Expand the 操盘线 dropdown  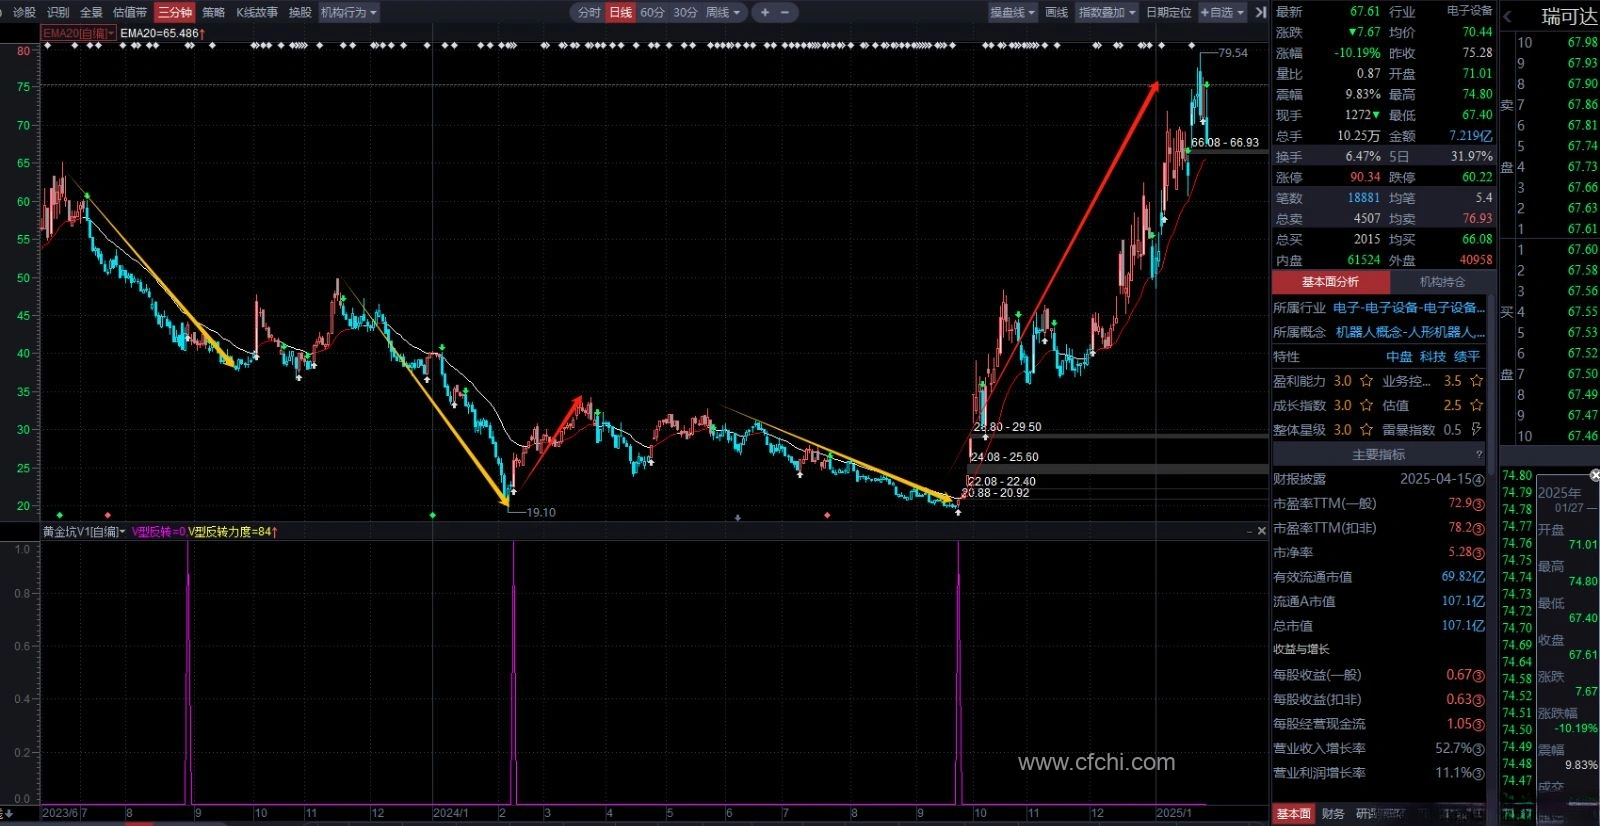click(x=1013, y=12)
